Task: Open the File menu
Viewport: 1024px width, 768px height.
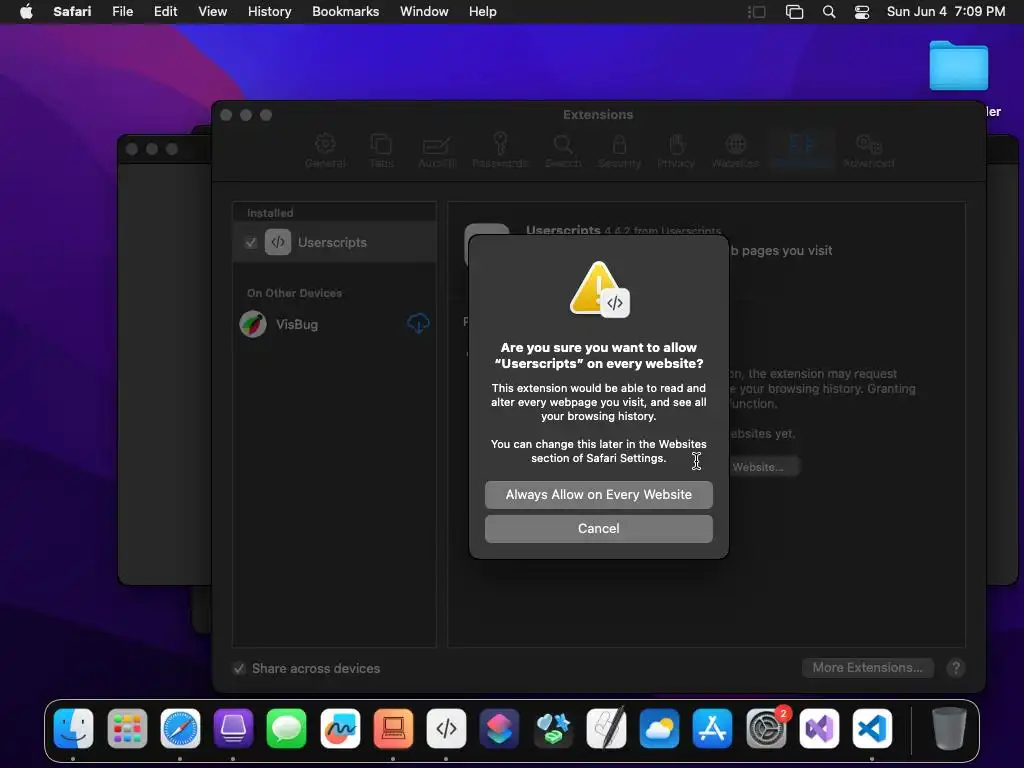Action: [122, 11]
